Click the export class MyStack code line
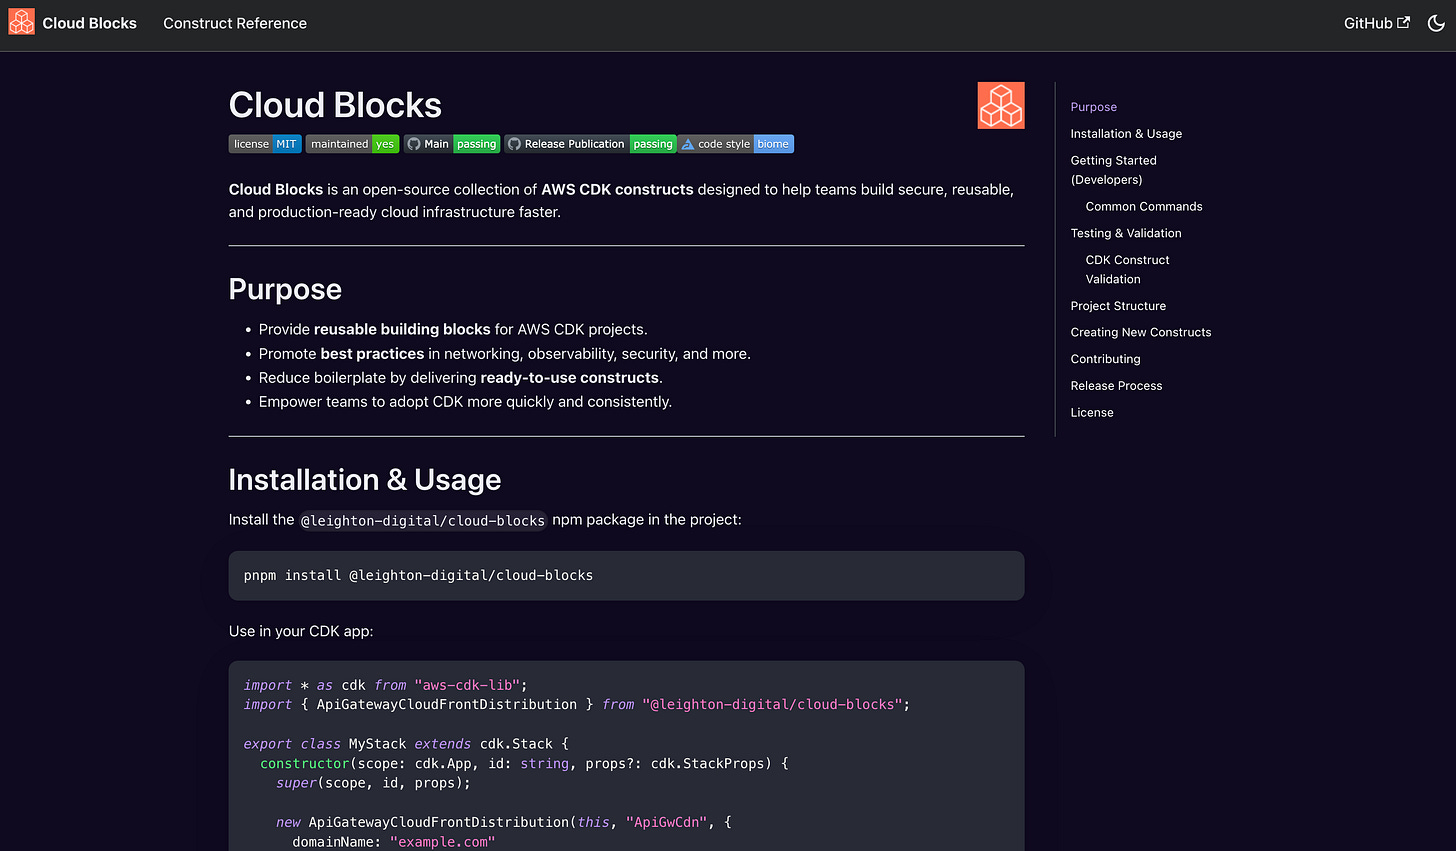Image resolution: width=1456 pixels, height=851 pixels. click(x=406, y=744)
